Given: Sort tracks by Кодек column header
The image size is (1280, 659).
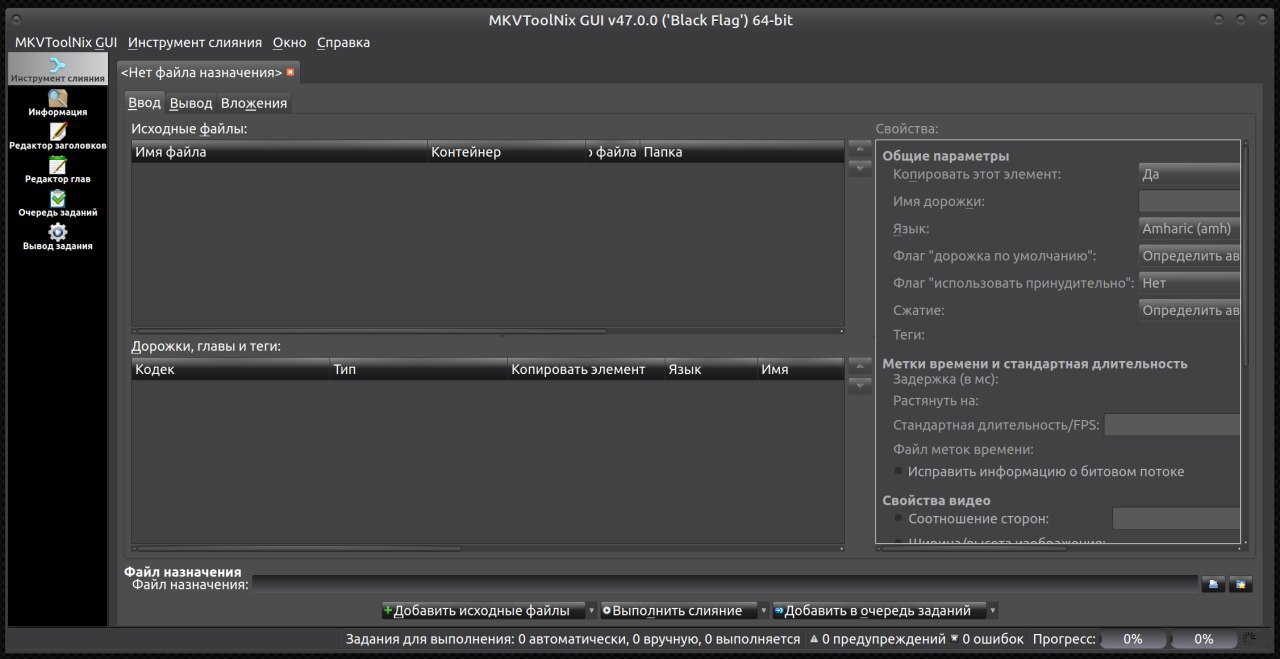Looking at the screenshot, I should [230, 369].
